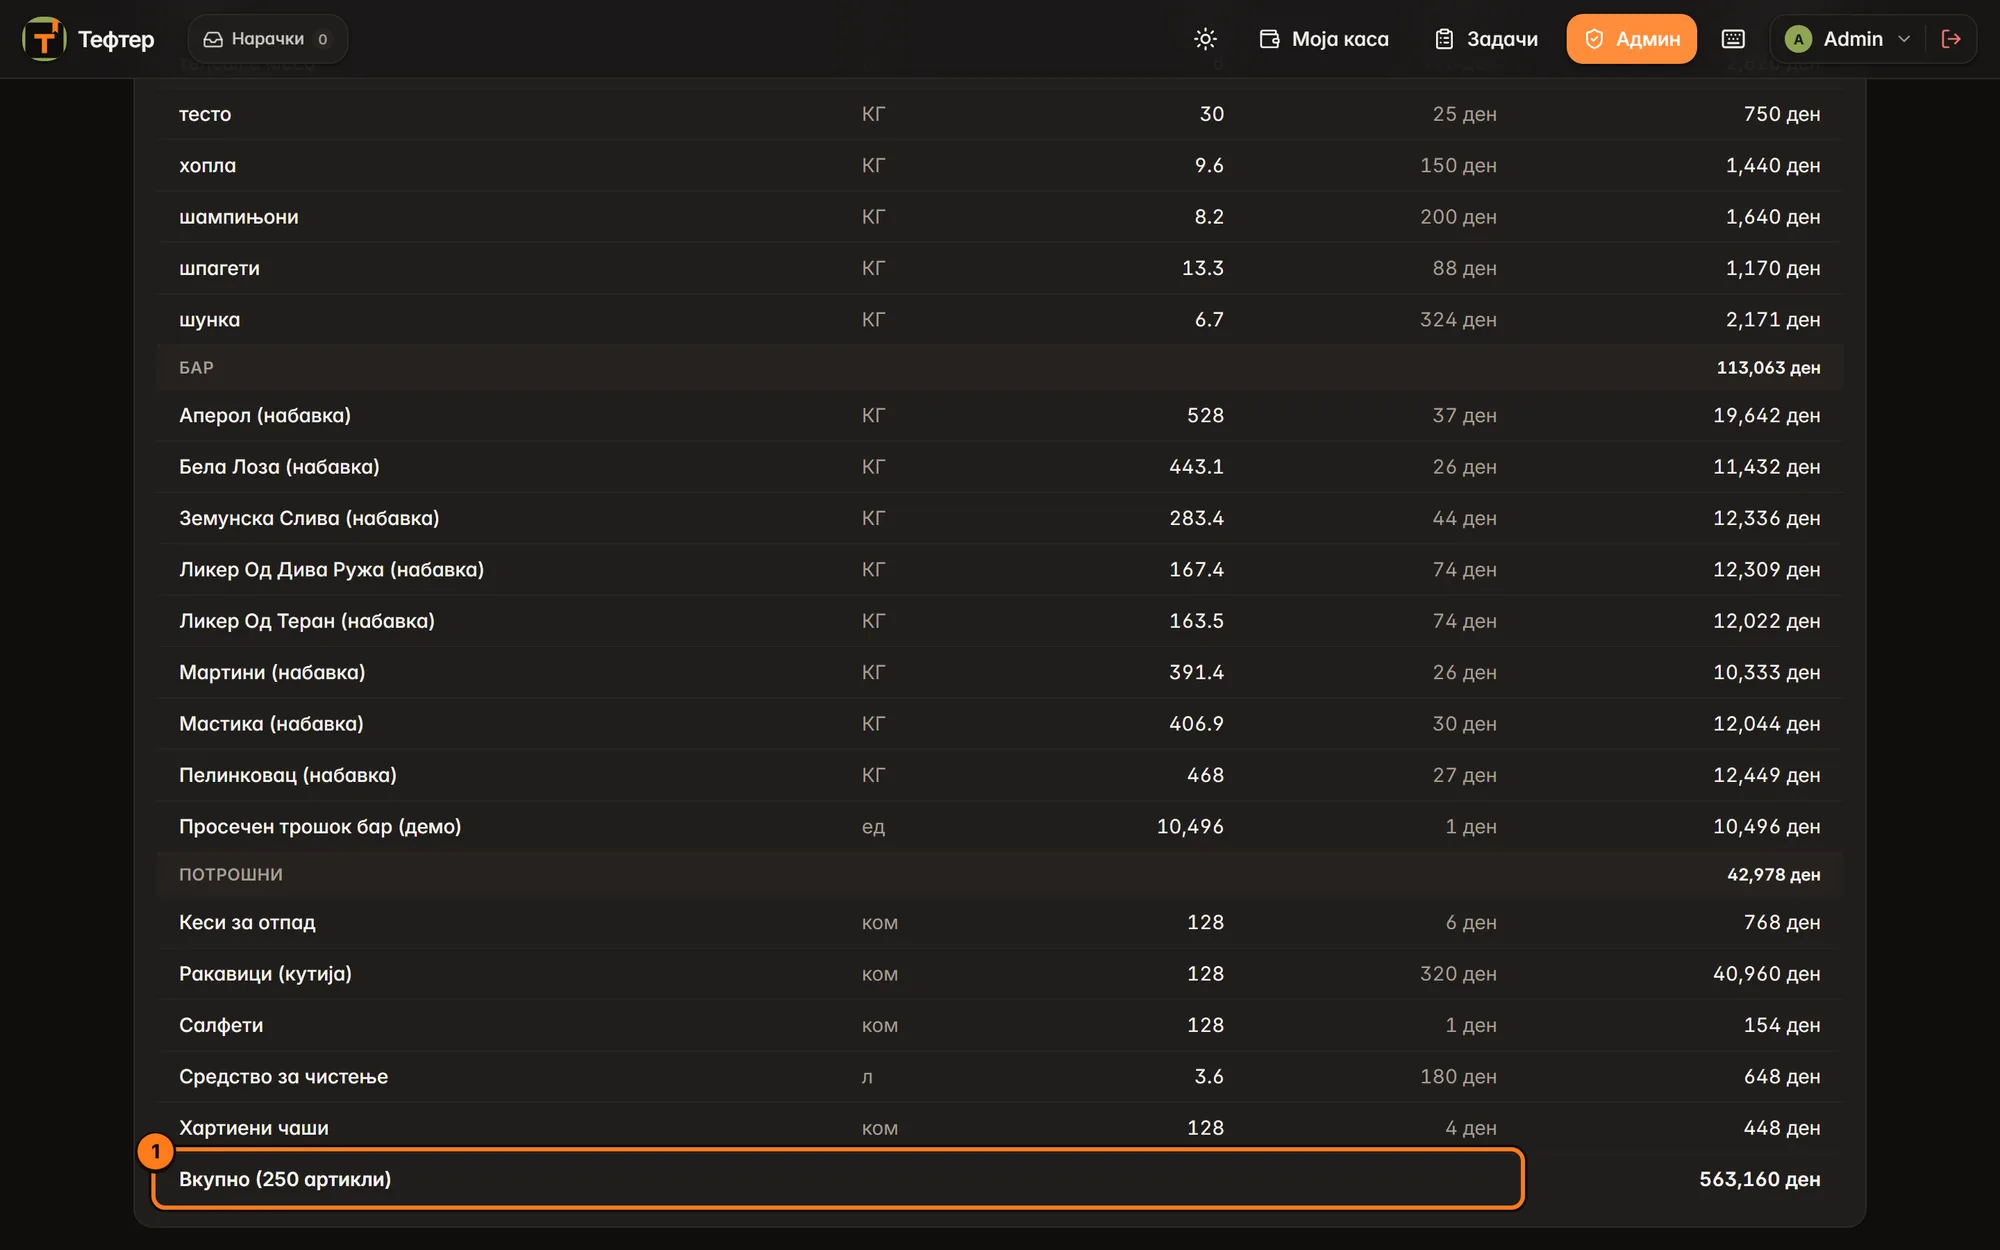Select Аперол (набавка) row
This screenshot has height=1250, width=2000.
click(1000, 415)
